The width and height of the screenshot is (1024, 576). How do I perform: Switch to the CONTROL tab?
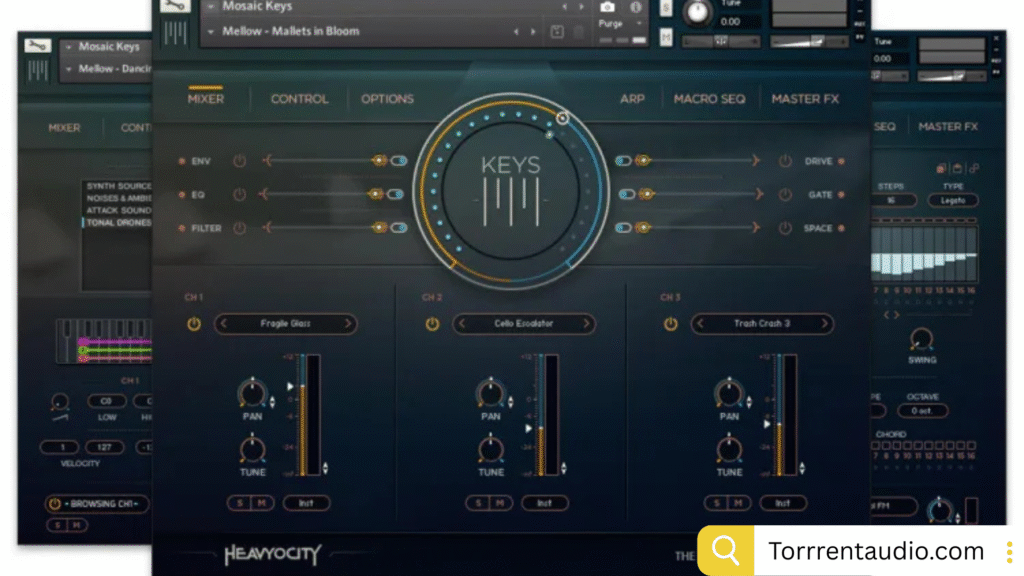click(x=299, y=98)
